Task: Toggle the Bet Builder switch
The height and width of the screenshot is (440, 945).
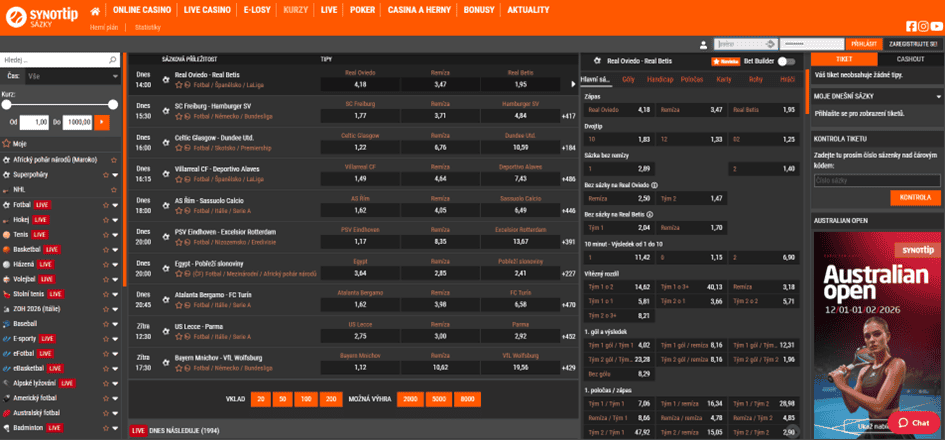Action: (x=786, y=61)
